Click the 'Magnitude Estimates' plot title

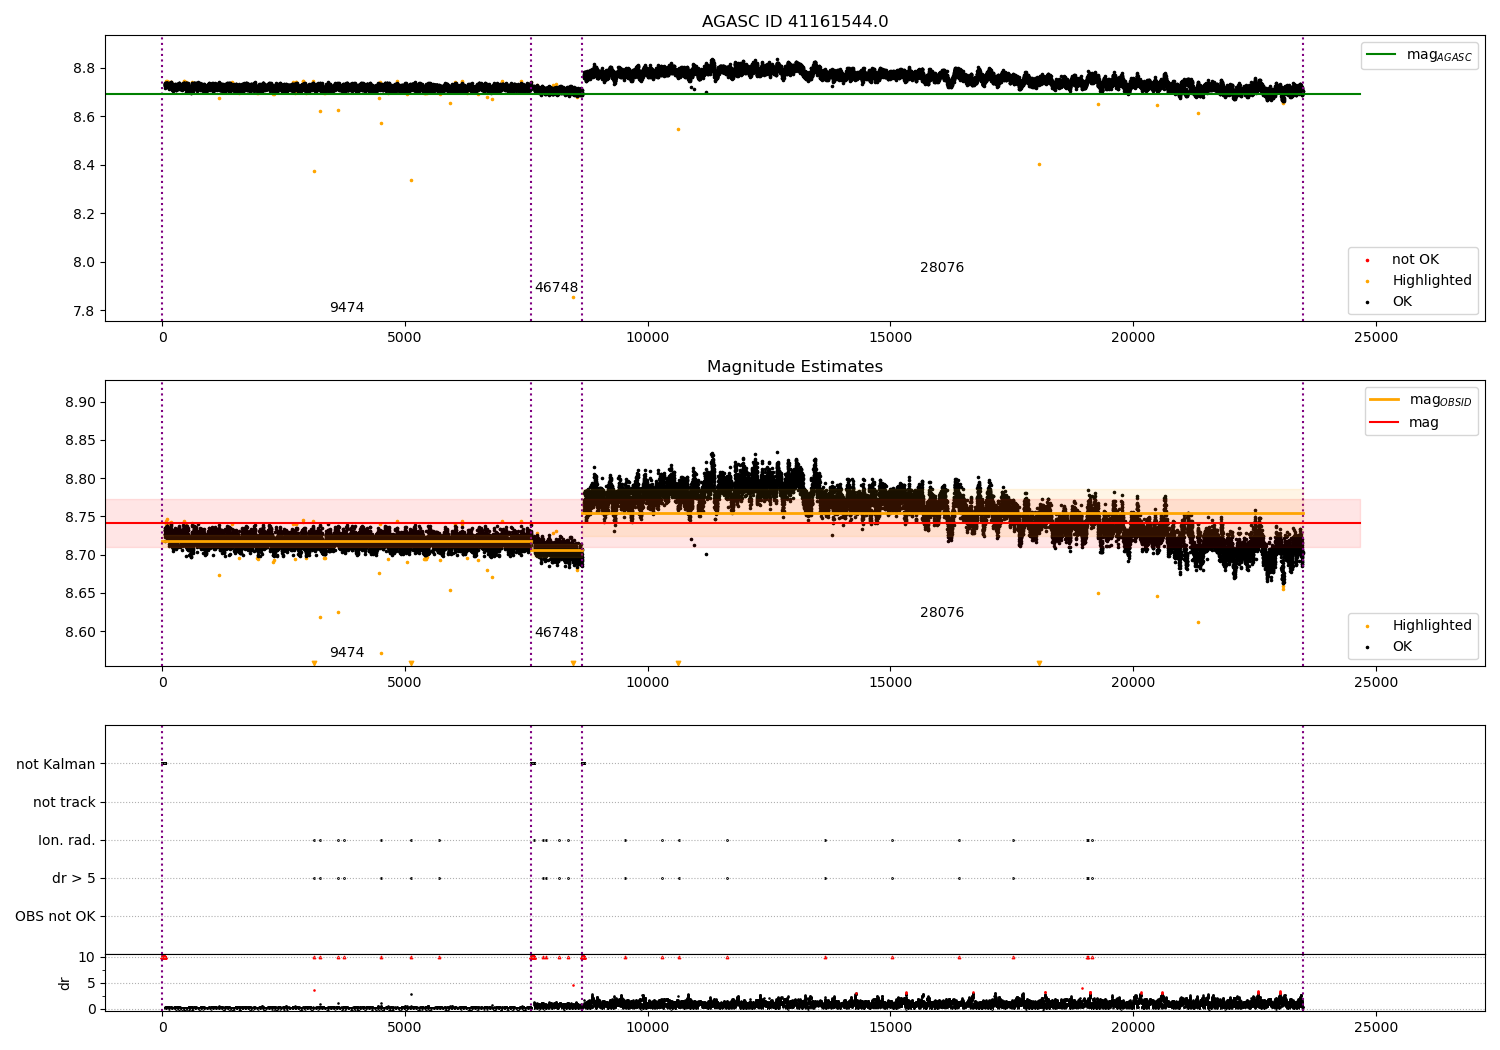pos(795,367)
